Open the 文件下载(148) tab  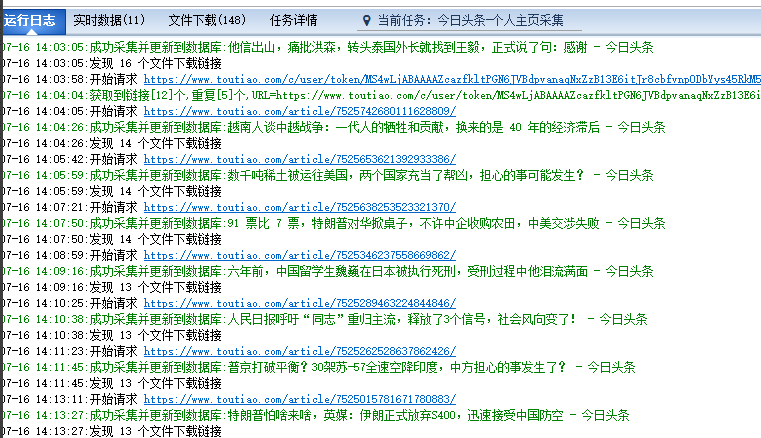coord(207,20)
